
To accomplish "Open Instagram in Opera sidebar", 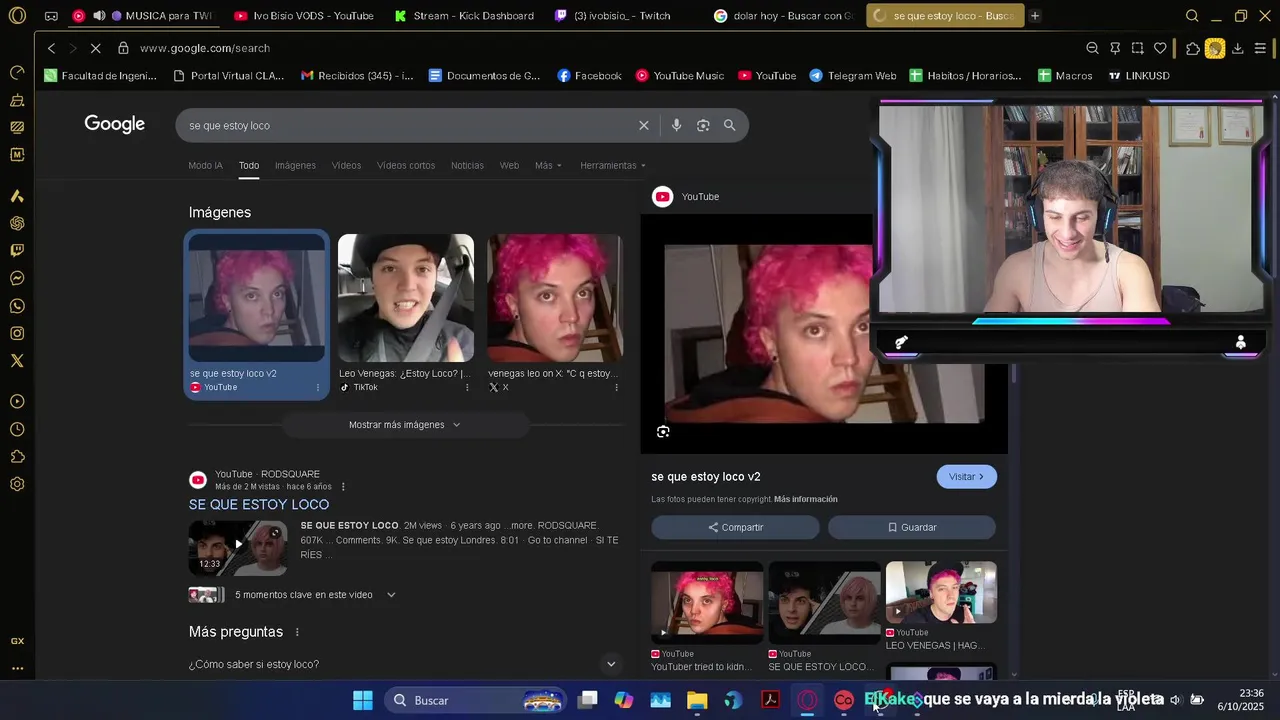I will pyautogui.click(x=17, y=334).
